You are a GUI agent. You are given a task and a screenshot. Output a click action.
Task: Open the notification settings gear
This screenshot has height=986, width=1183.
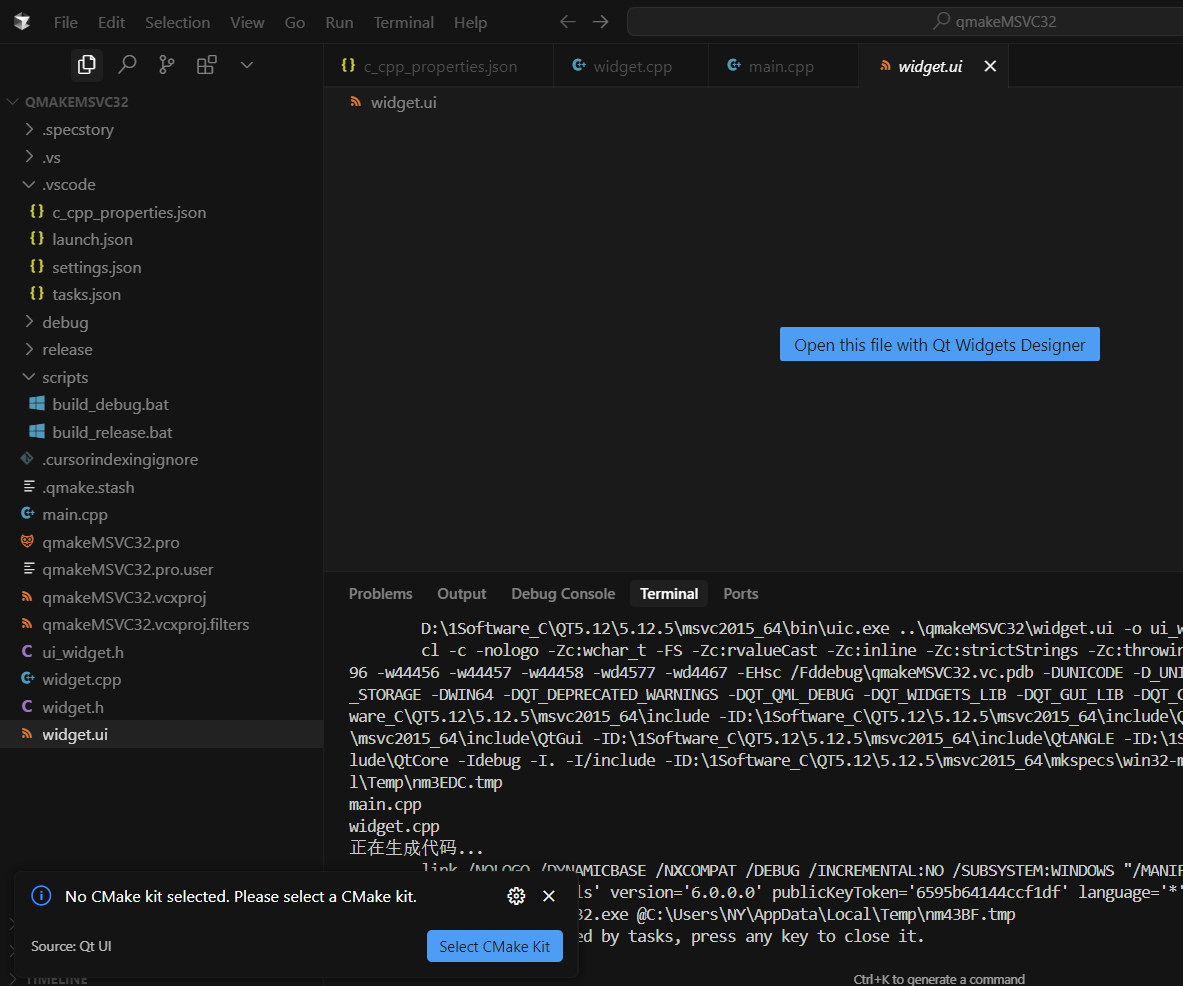tap(516, 896)
